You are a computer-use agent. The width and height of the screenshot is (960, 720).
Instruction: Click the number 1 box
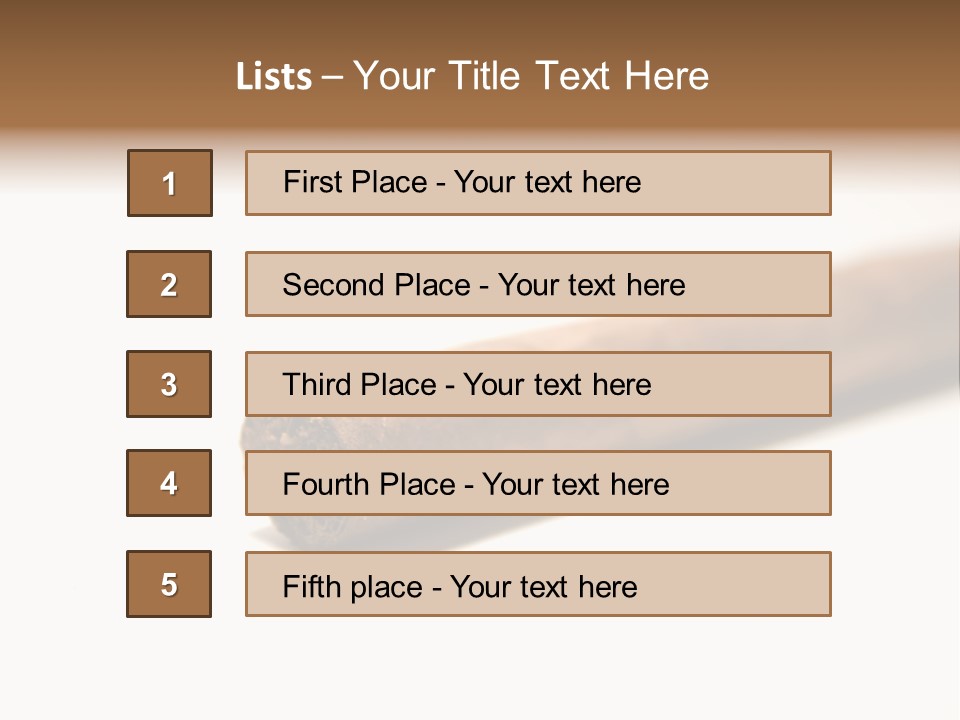click(x=170, y=183)
